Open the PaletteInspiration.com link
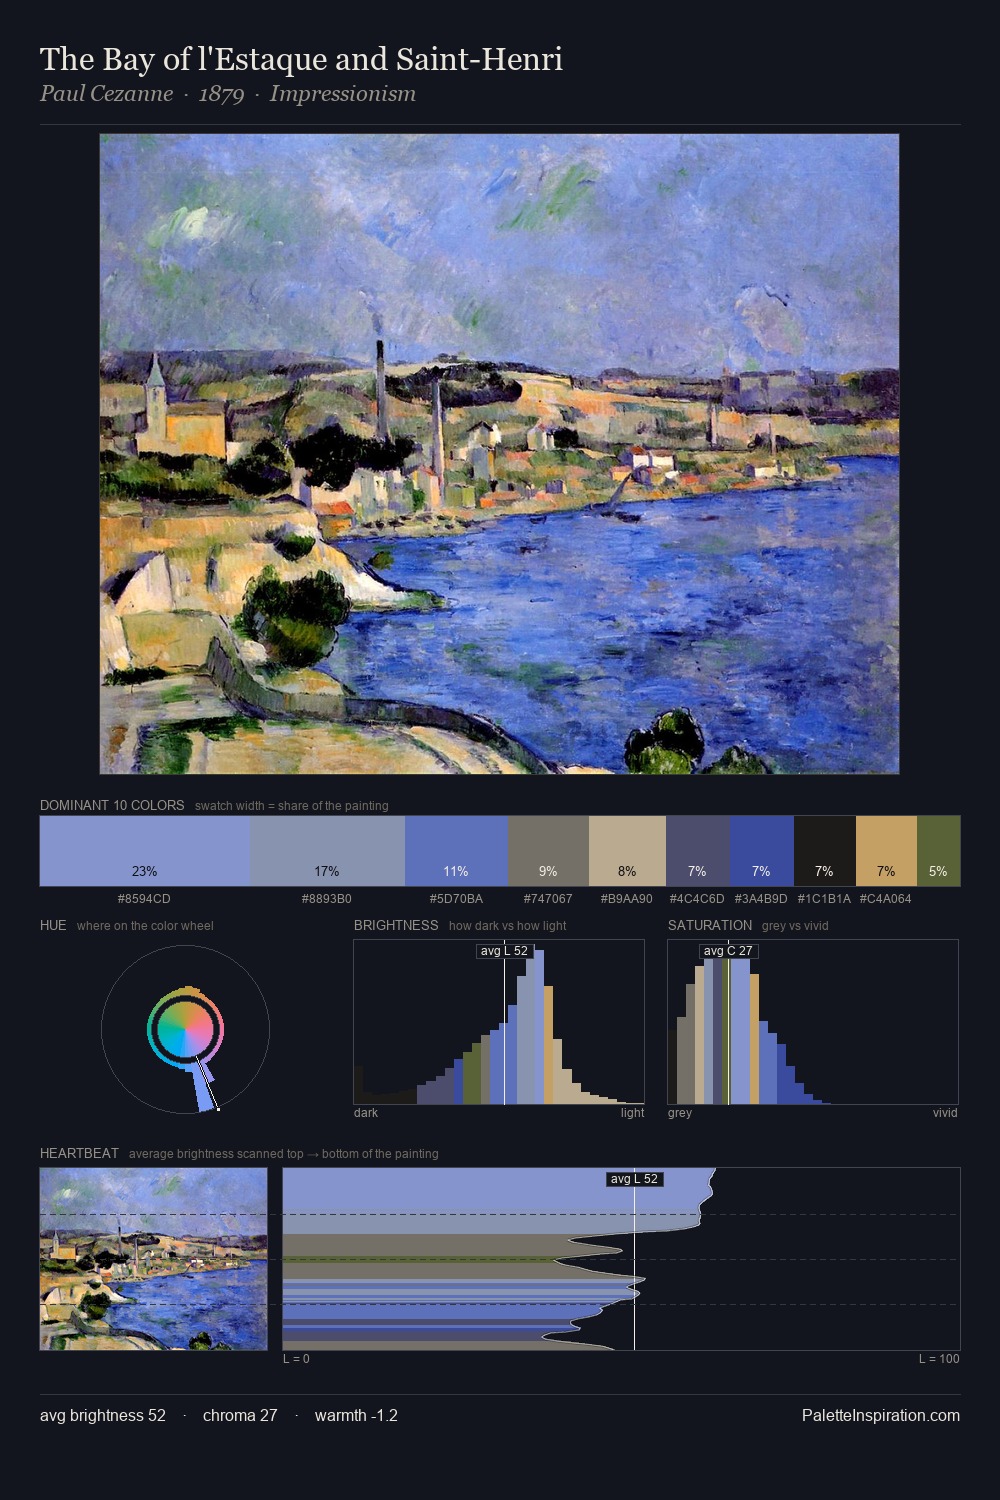The width and height of the screenshot is (1000, 1500). pos(881,1415)
